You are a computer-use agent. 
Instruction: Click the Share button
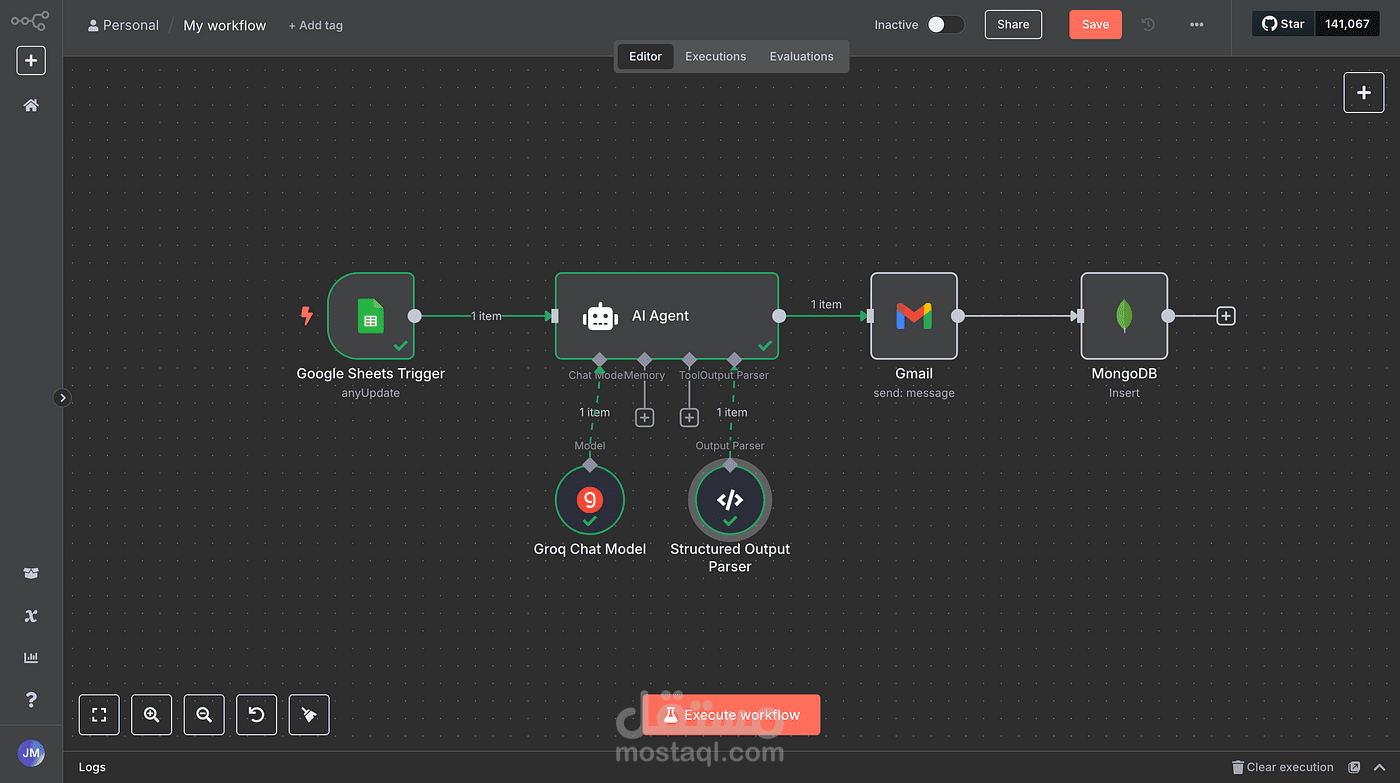(x=1013, y=25)
